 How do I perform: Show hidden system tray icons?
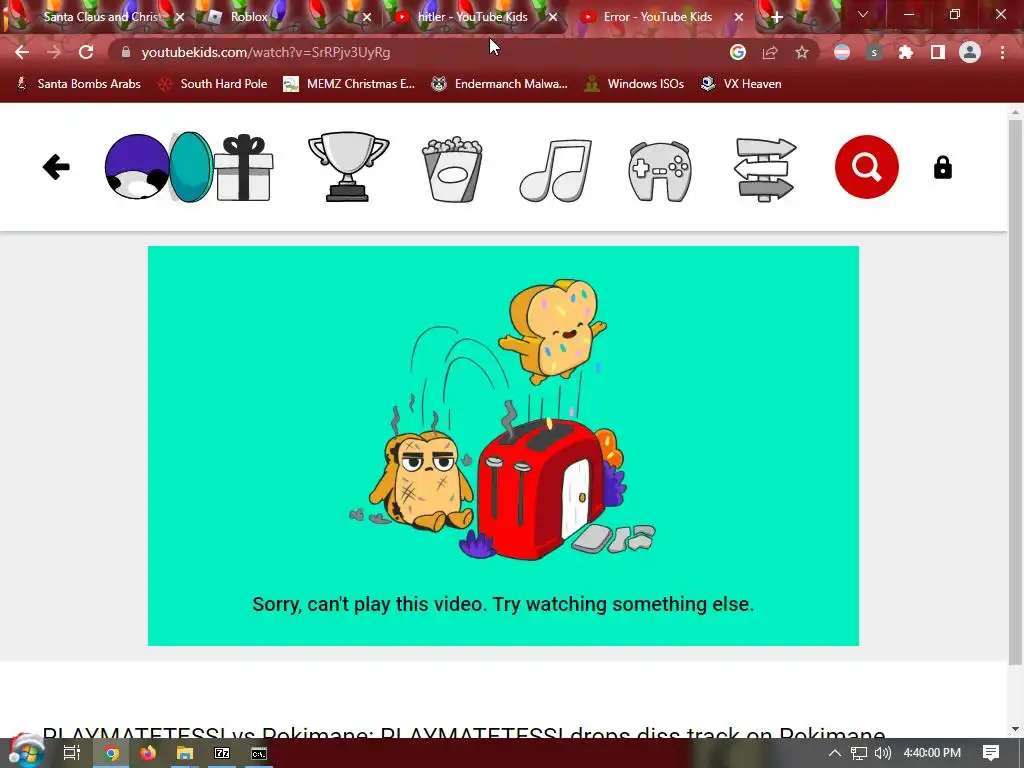835,753
